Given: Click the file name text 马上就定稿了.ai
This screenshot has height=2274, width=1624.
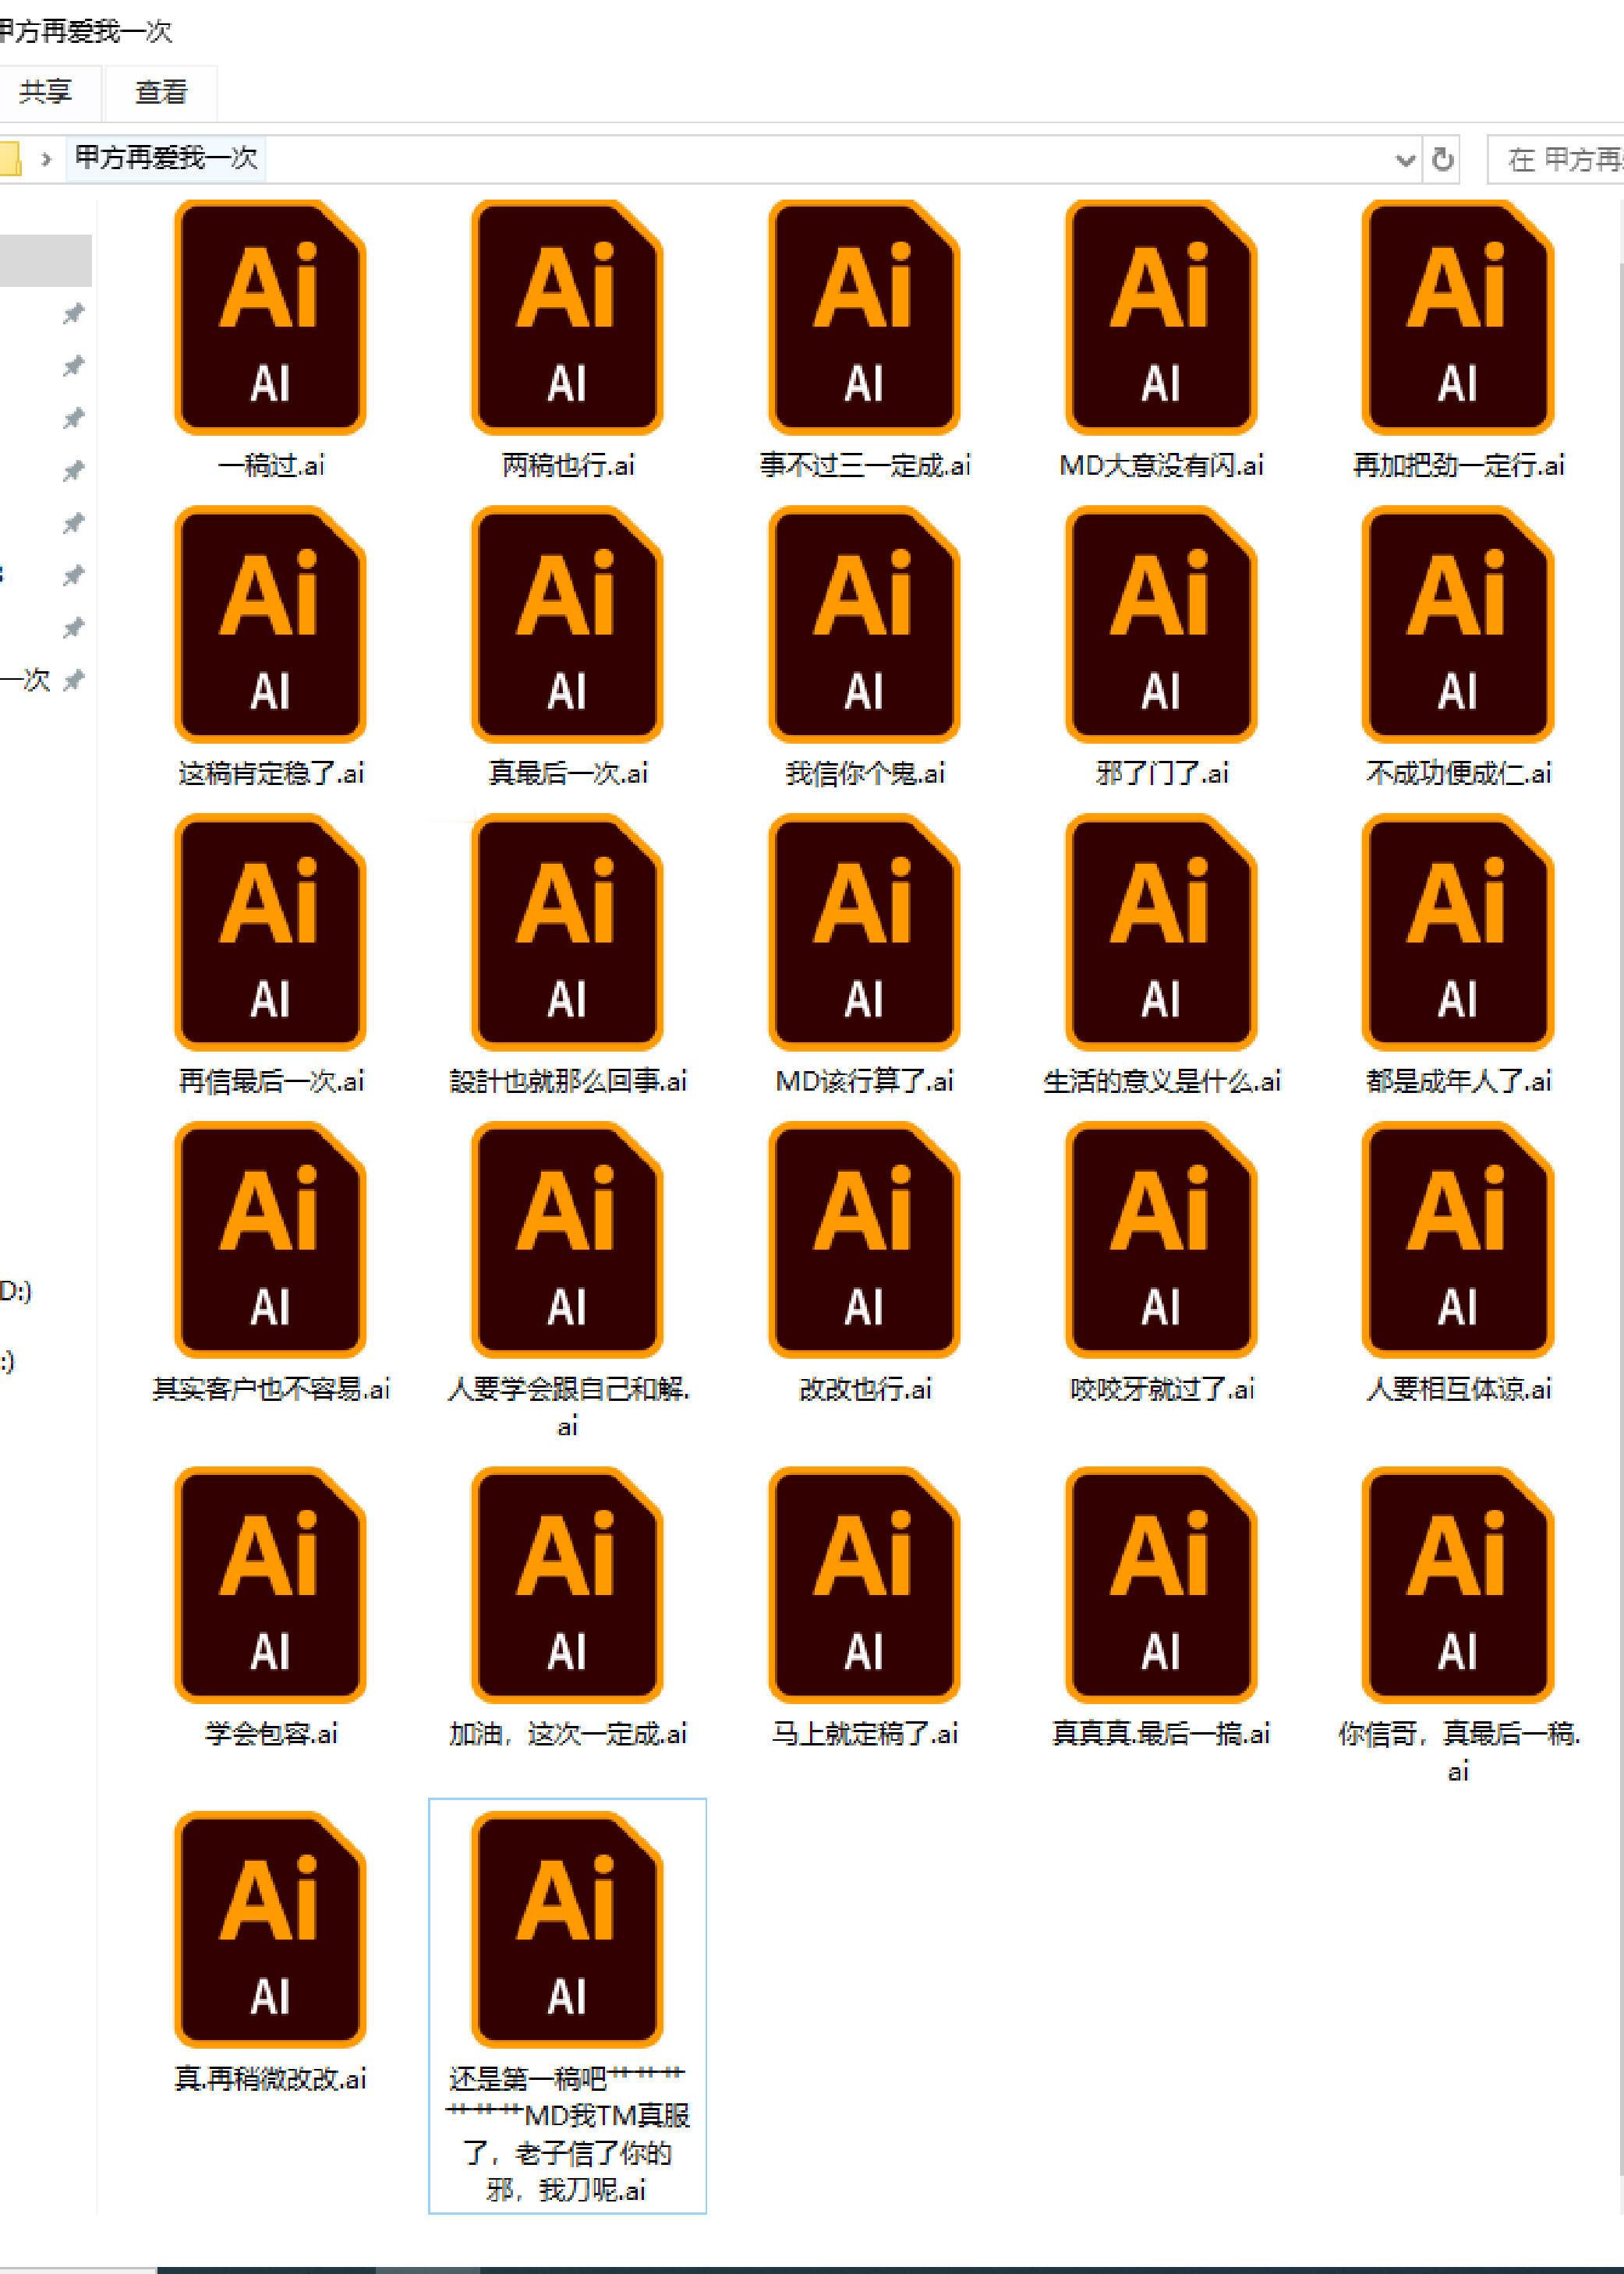Looking at the screenshot, I should coord(864,1734).
